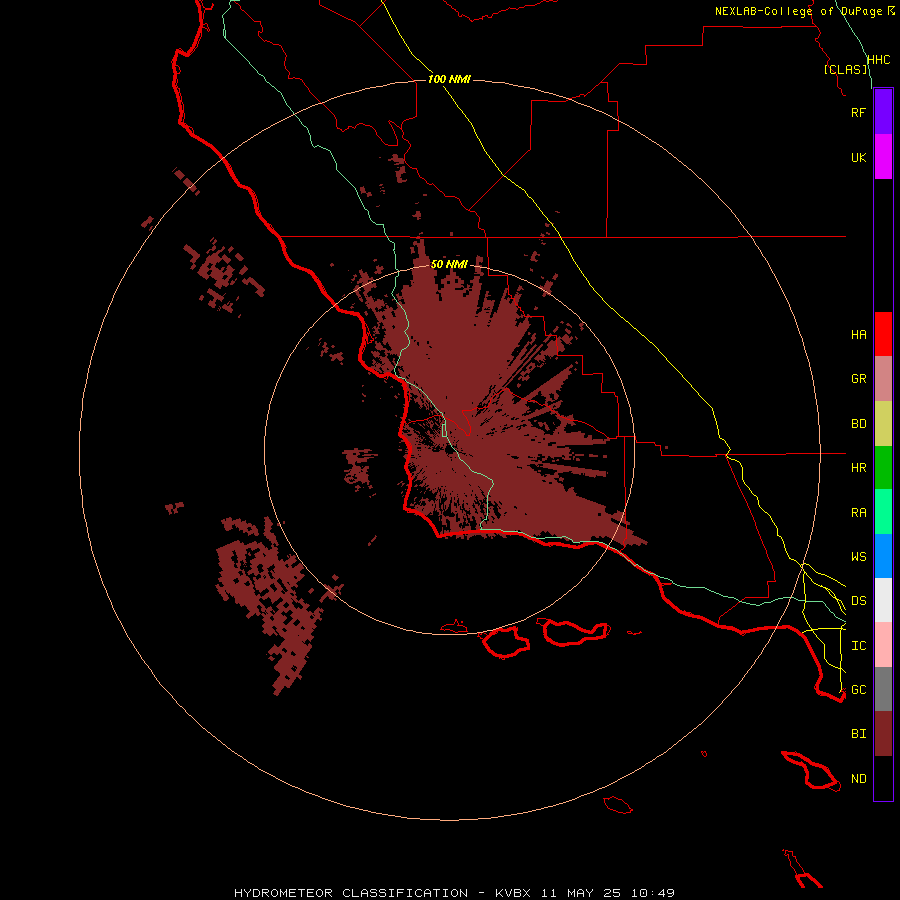This screenshot has width=900, height=900.
Task: Click the [CLAS] units label
Action: 845,69
